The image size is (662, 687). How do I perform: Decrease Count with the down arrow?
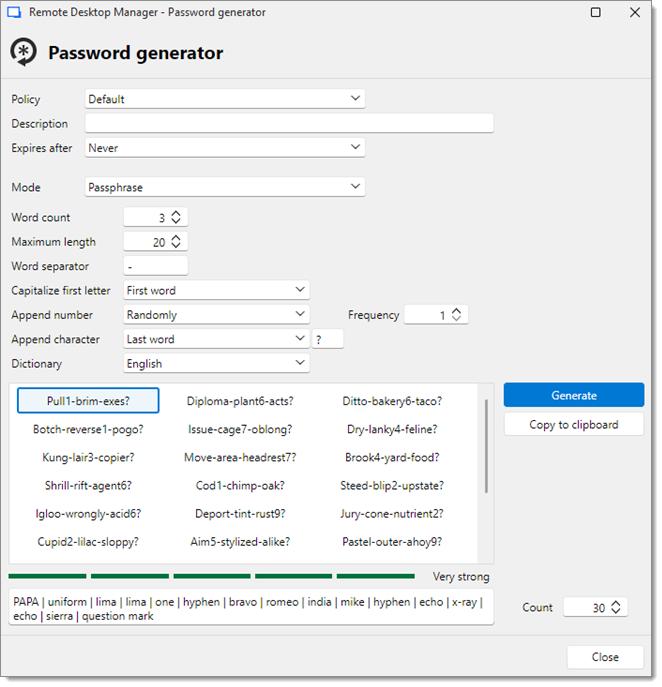[616, 611]
